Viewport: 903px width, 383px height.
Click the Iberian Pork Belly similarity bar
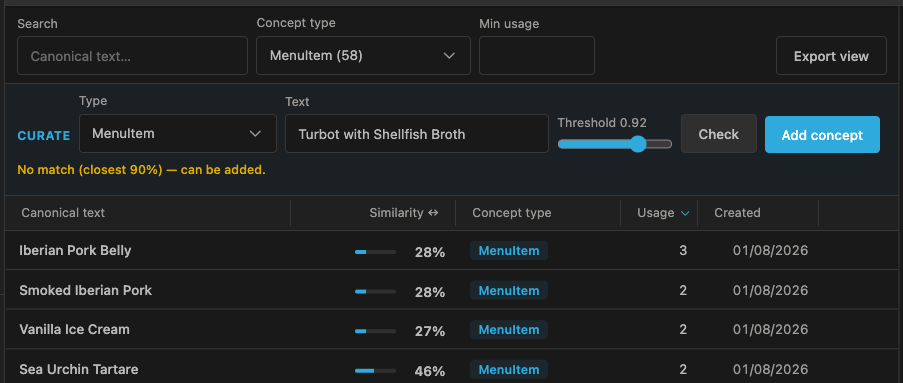tap(375, 252)
